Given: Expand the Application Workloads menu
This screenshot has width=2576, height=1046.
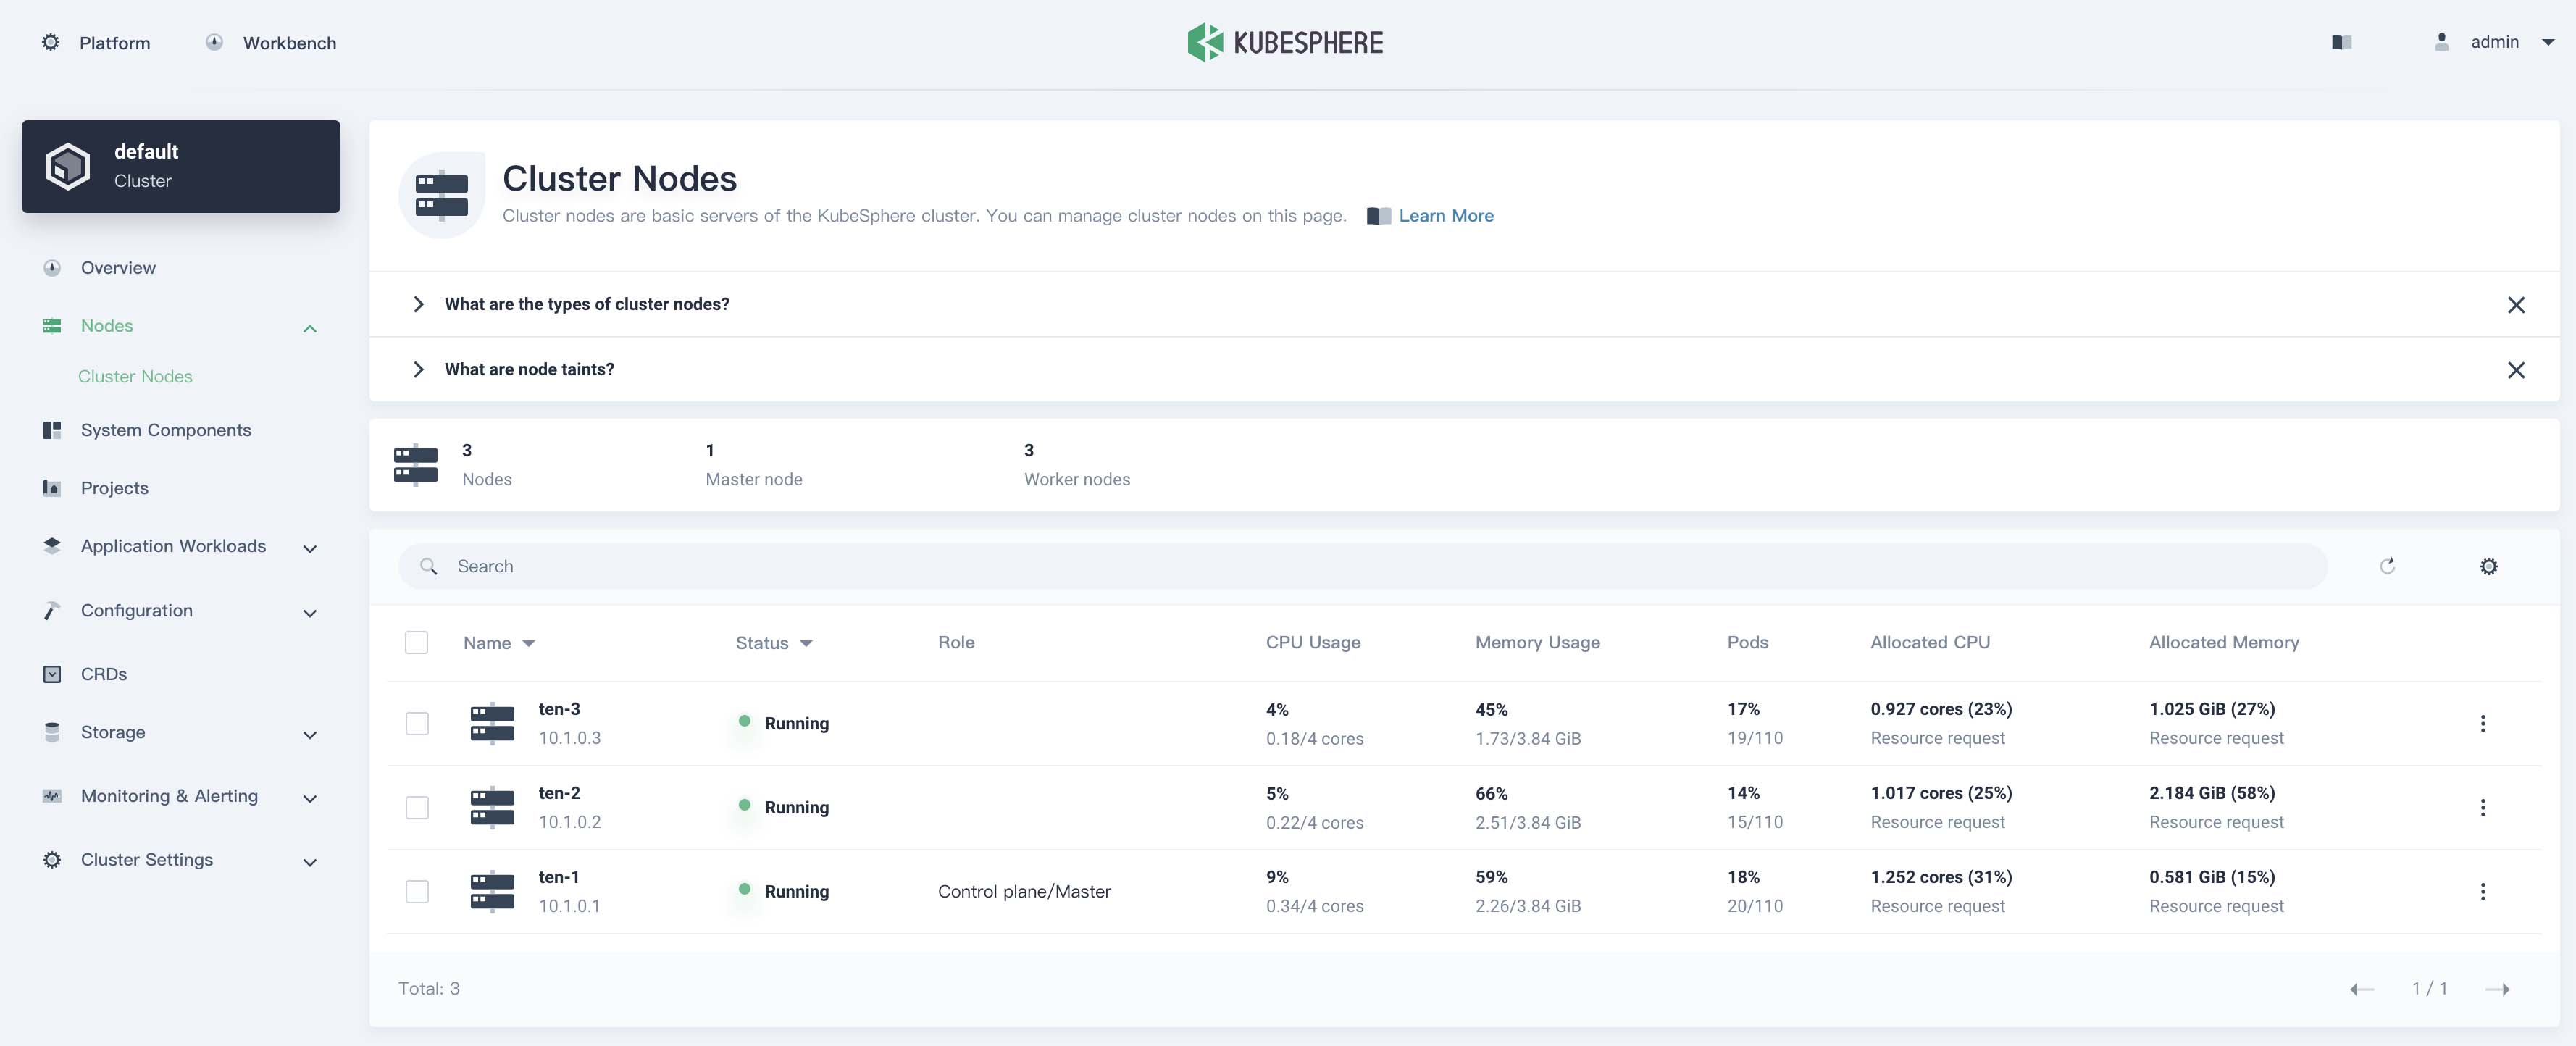Looking at the screenshot, I should [181, 546].
